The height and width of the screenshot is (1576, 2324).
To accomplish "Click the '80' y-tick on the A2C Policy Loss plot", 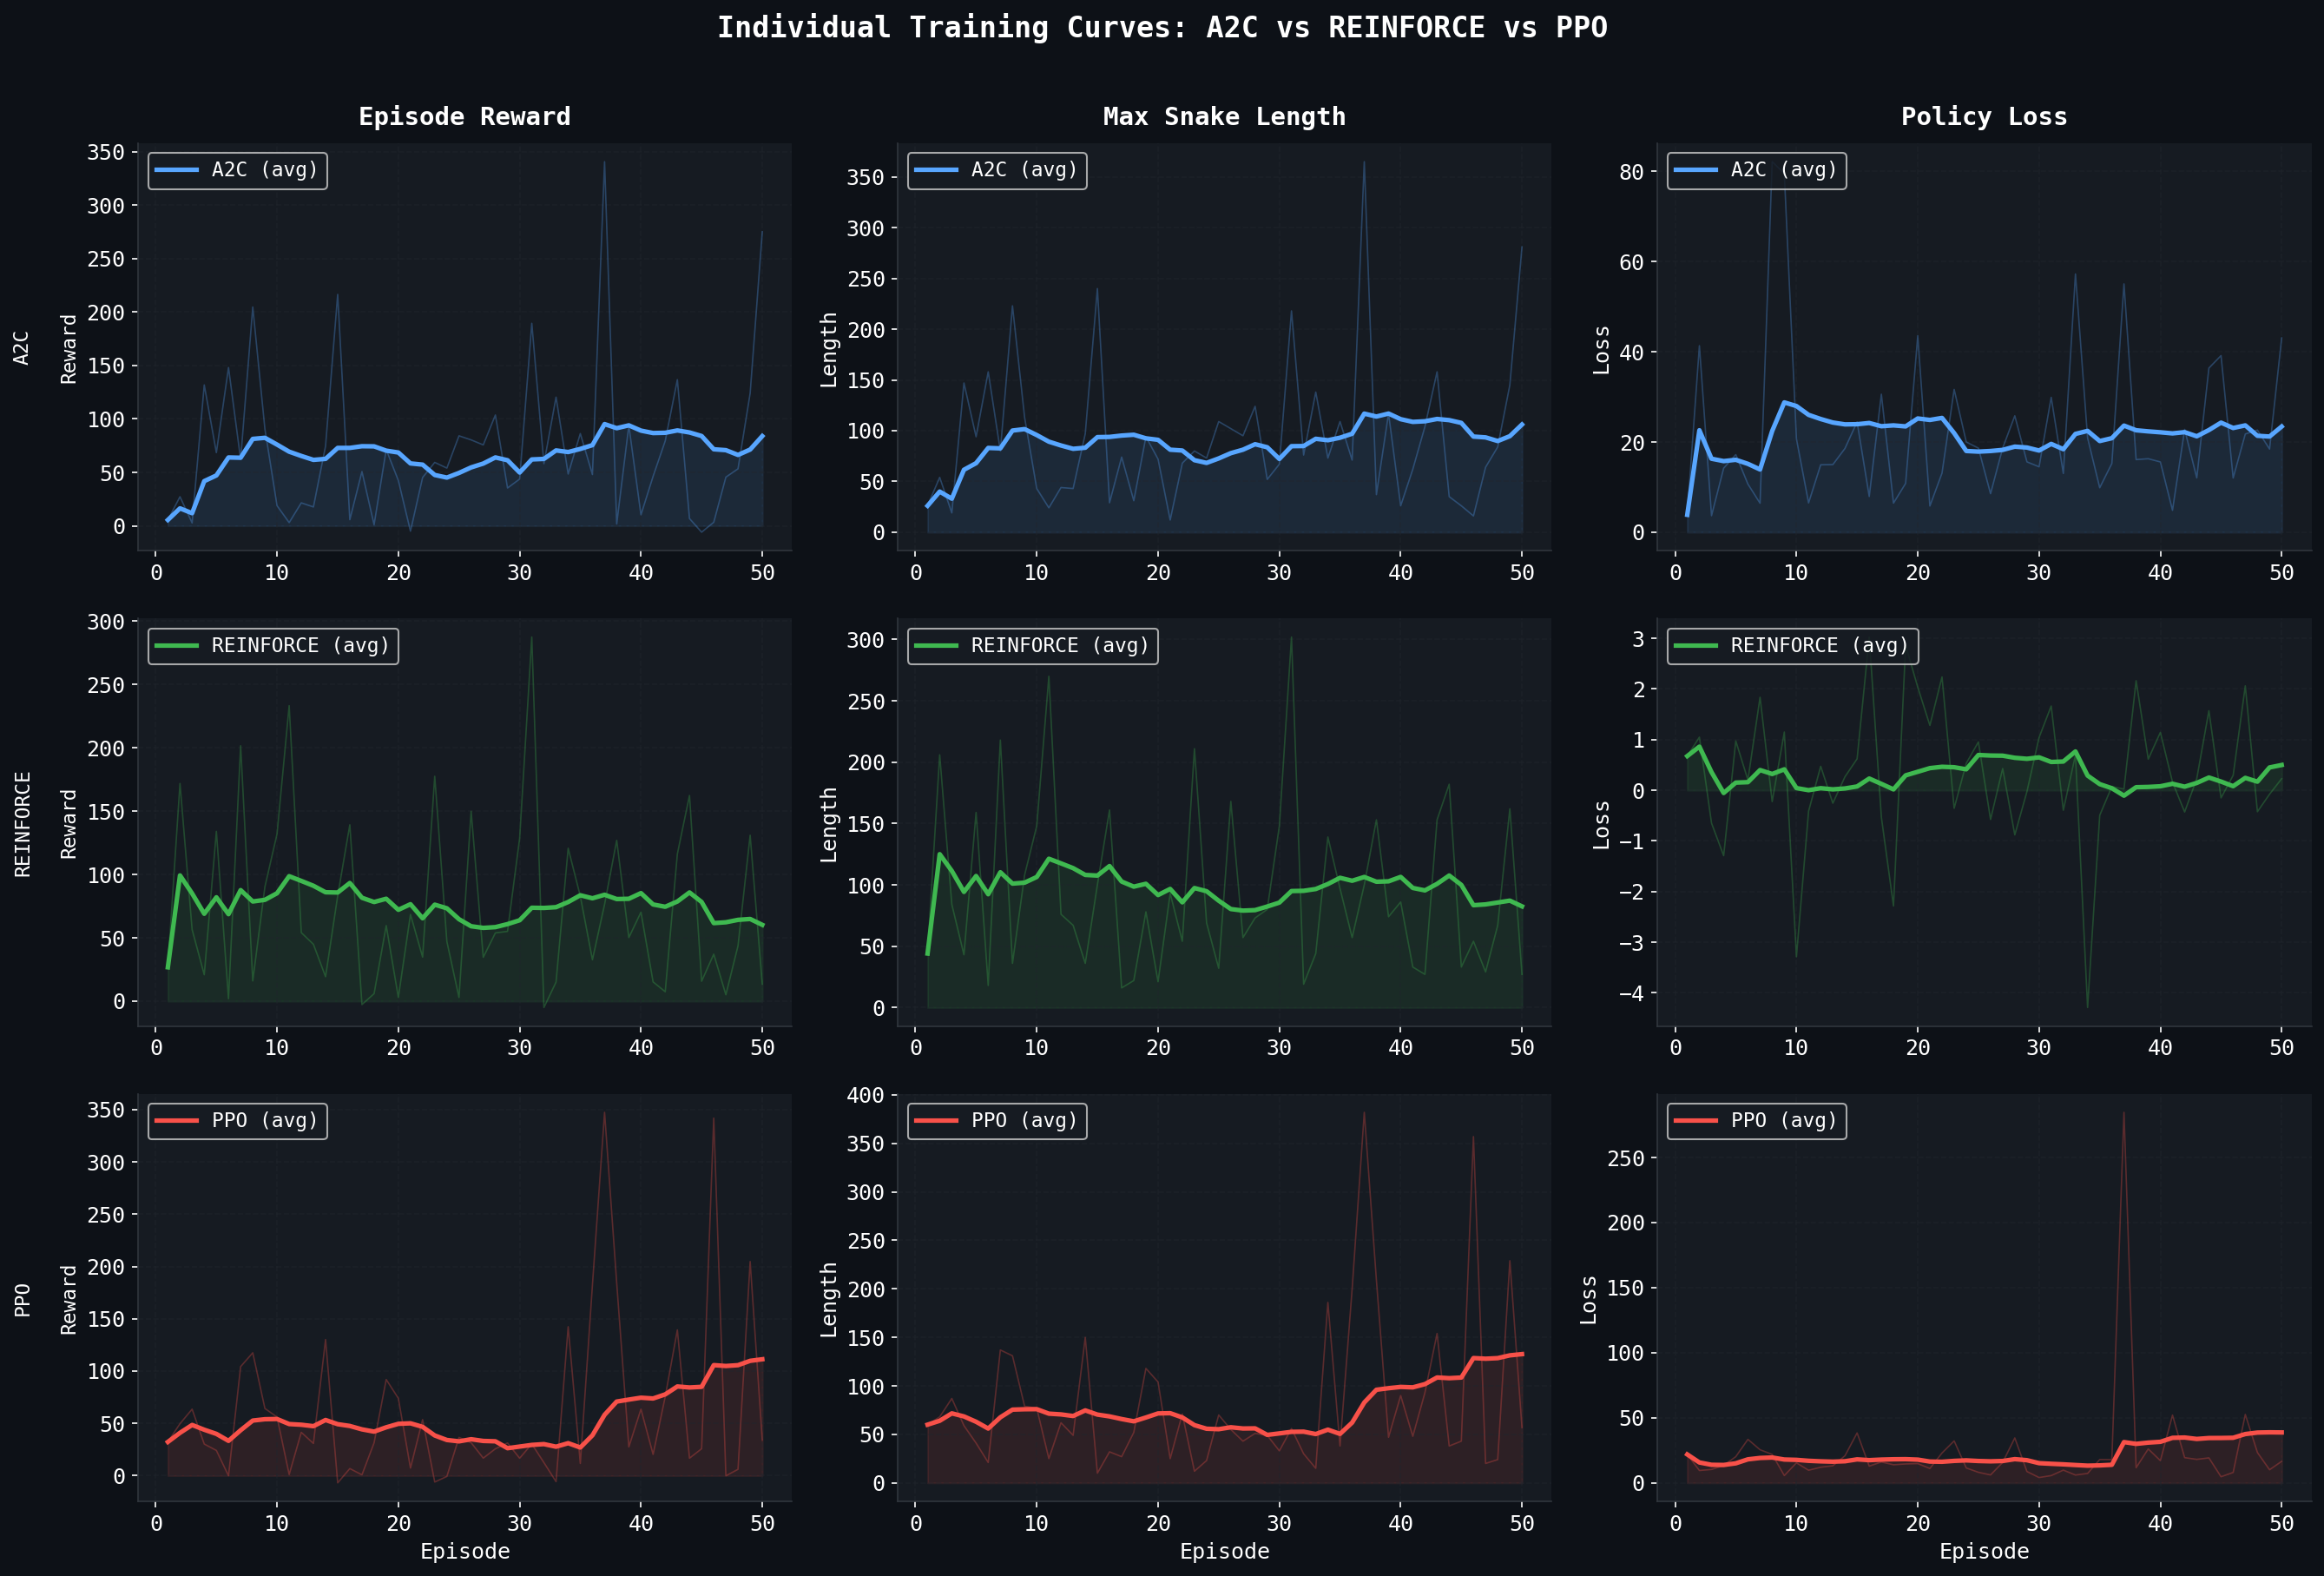I will point(1632,172).
